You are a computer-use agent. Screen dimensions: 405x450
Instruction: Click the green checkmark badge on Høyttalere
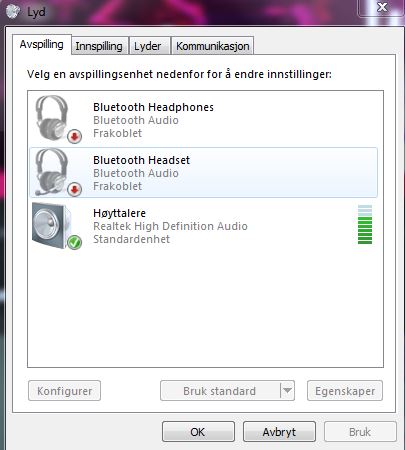tap(75, 242)
